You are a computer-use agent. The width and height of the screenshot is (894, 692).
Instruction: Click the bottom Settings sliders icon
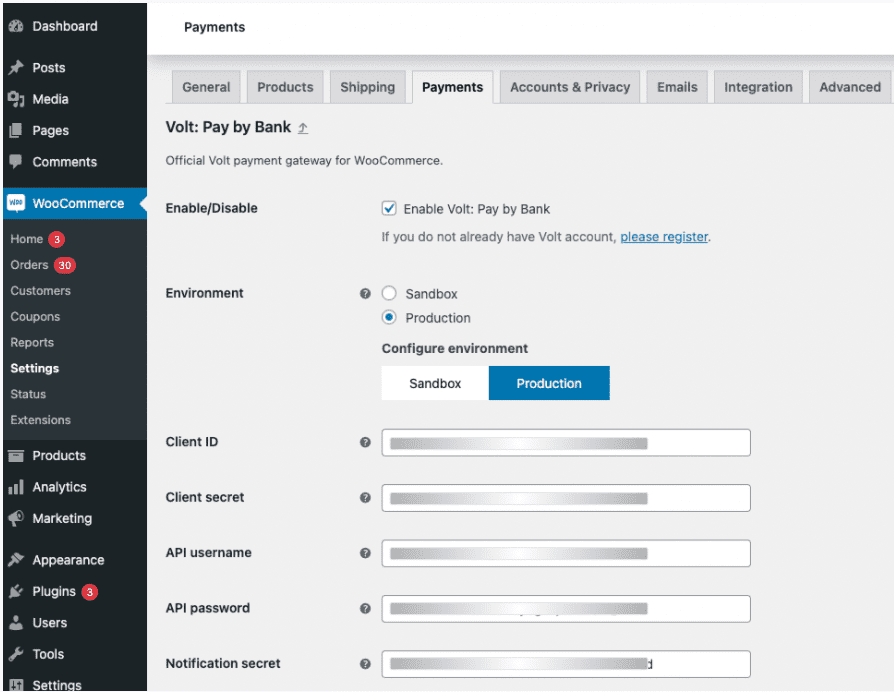(16, 685)
